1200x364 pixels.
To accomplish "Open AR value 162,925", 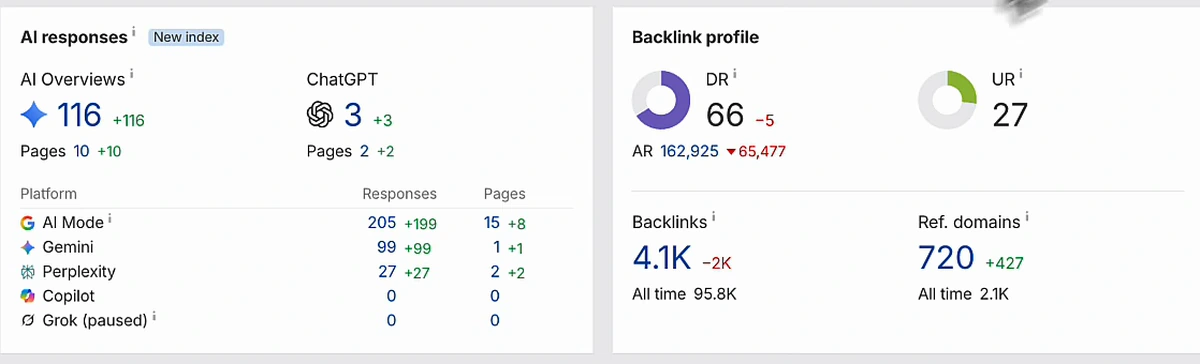I will (690, 151).
